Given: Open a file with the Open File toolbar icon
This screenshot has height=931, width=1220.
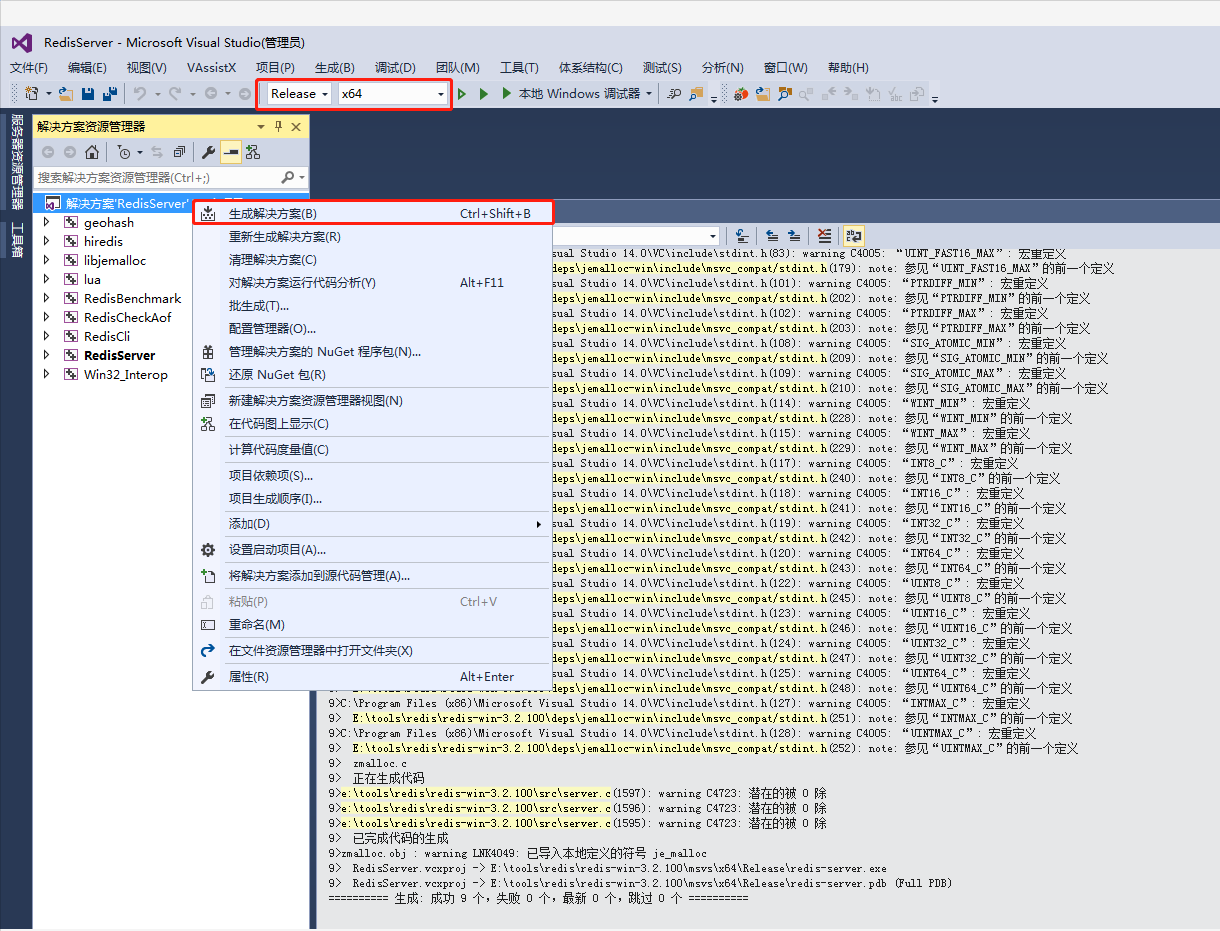Looking at the screenshot, I should coord(64,93).
